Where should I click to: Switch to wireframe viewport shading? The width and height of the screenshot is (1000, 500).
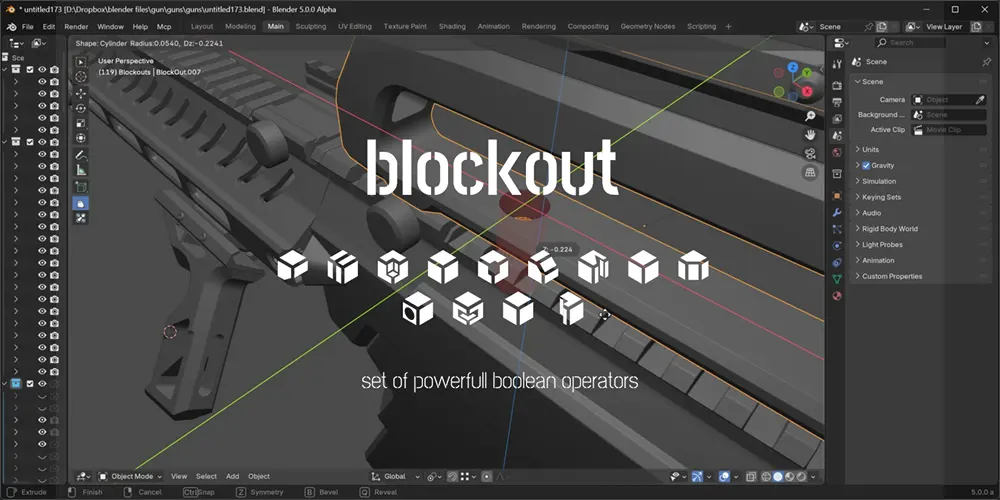767,476
